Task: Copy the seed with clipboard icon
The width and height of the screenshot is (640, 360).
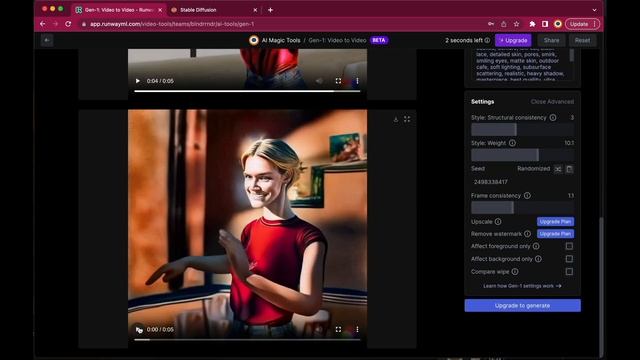Action: 569,169
